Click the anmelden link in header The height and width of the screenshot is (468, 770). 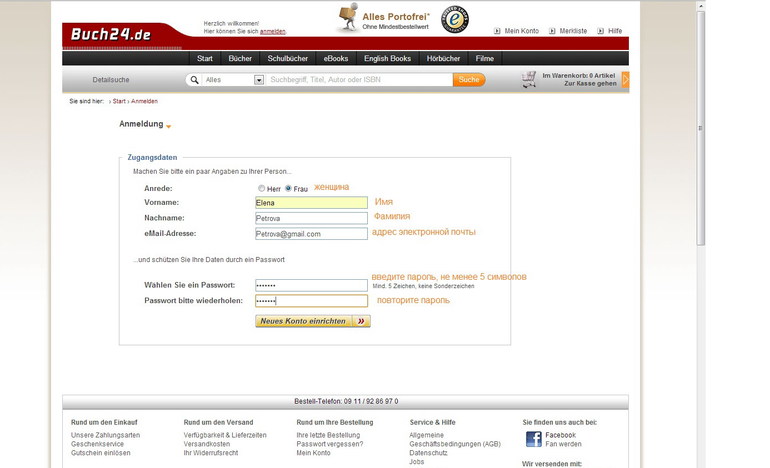point(273,31)
